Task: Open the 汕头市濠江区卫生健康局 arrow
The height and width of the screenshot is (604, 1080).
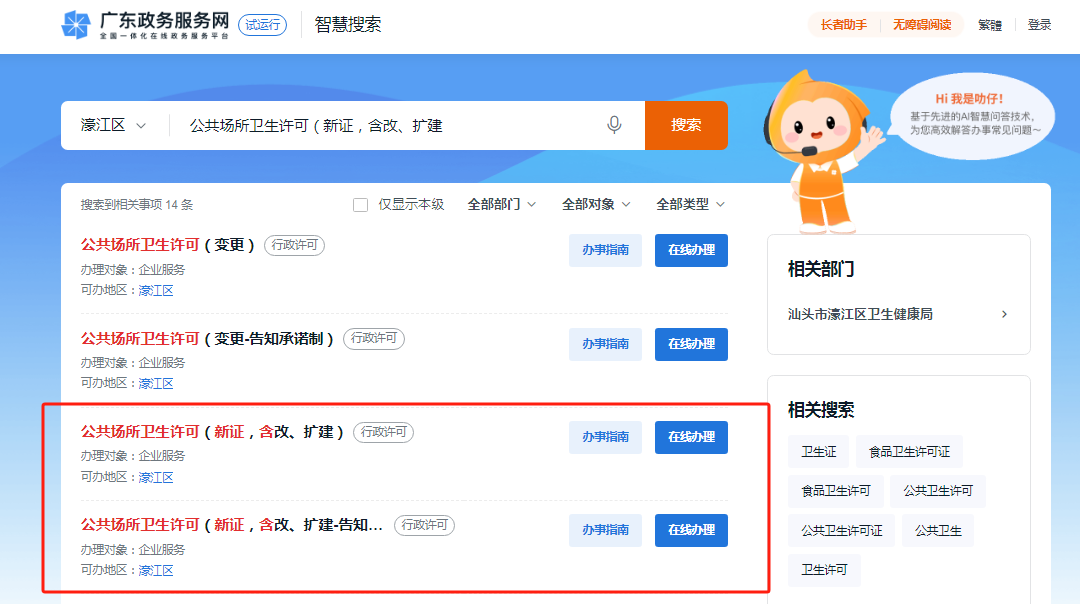Action: pos(1004,314)
